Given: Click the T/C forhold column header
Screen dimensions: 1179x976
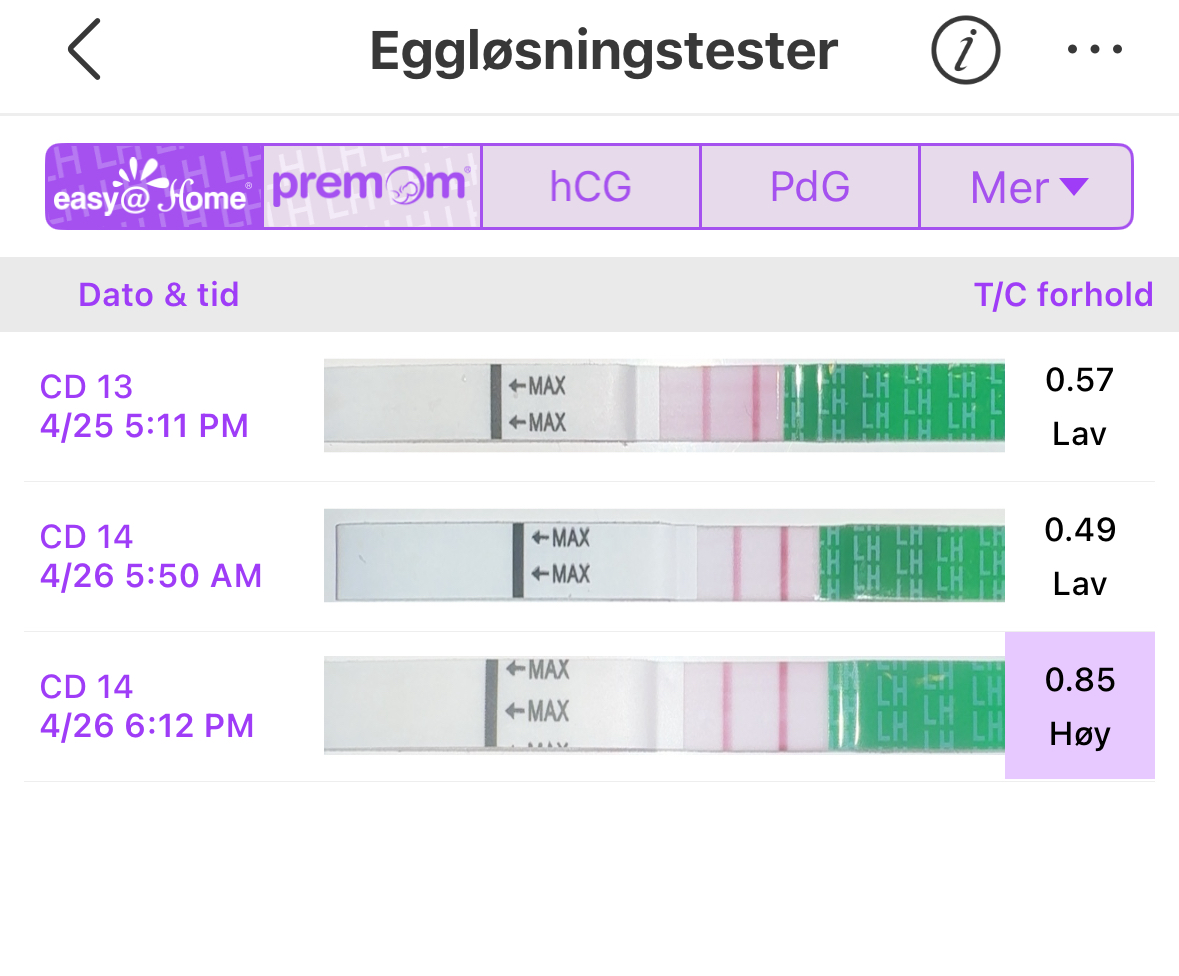Looking at the screenshot, I should point(1063,295).
